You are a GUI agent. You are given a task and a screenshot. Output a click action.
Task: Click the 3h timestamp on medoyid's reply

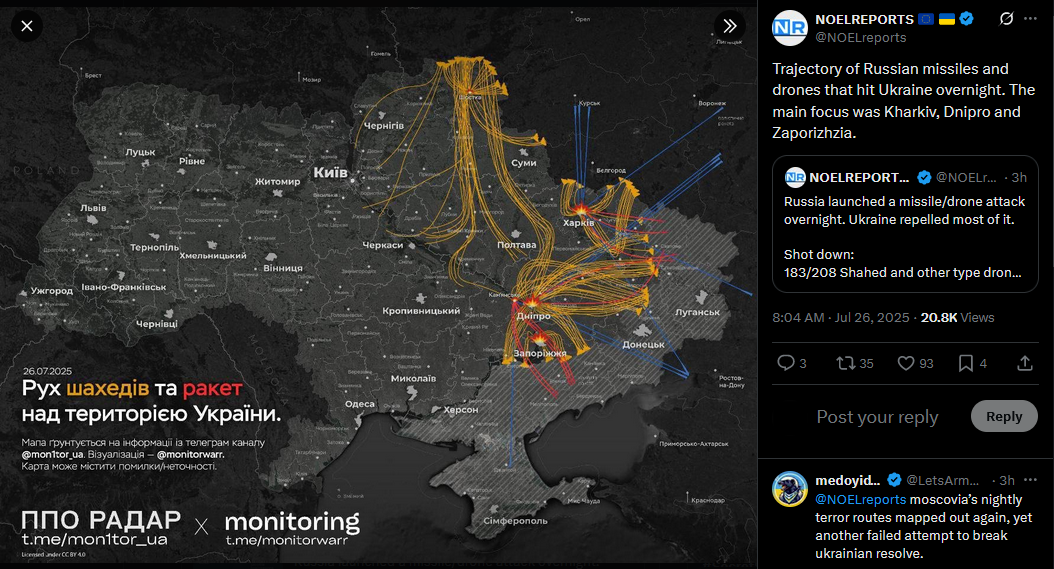[x=1007, y=480]
